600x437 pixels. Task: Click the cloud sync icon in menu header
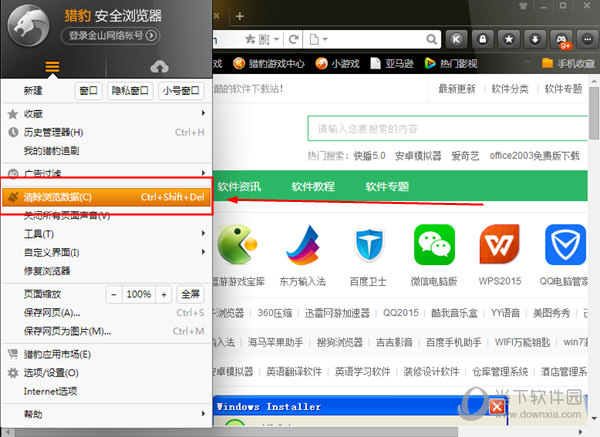coord(159,66)
